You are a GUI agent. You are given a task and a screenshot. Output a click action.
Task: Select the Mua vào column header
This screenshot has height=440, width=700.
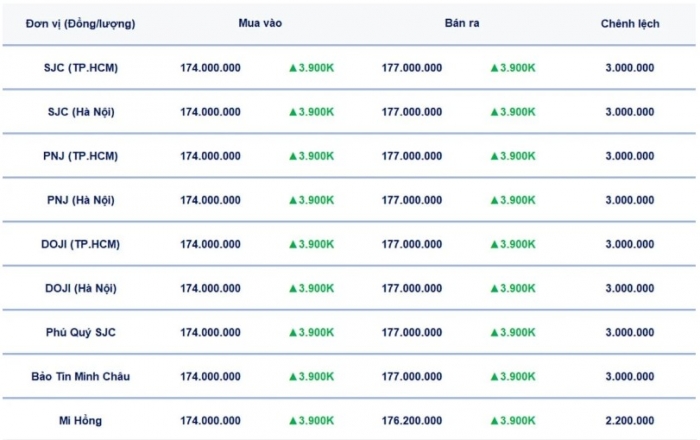point(260,23)
